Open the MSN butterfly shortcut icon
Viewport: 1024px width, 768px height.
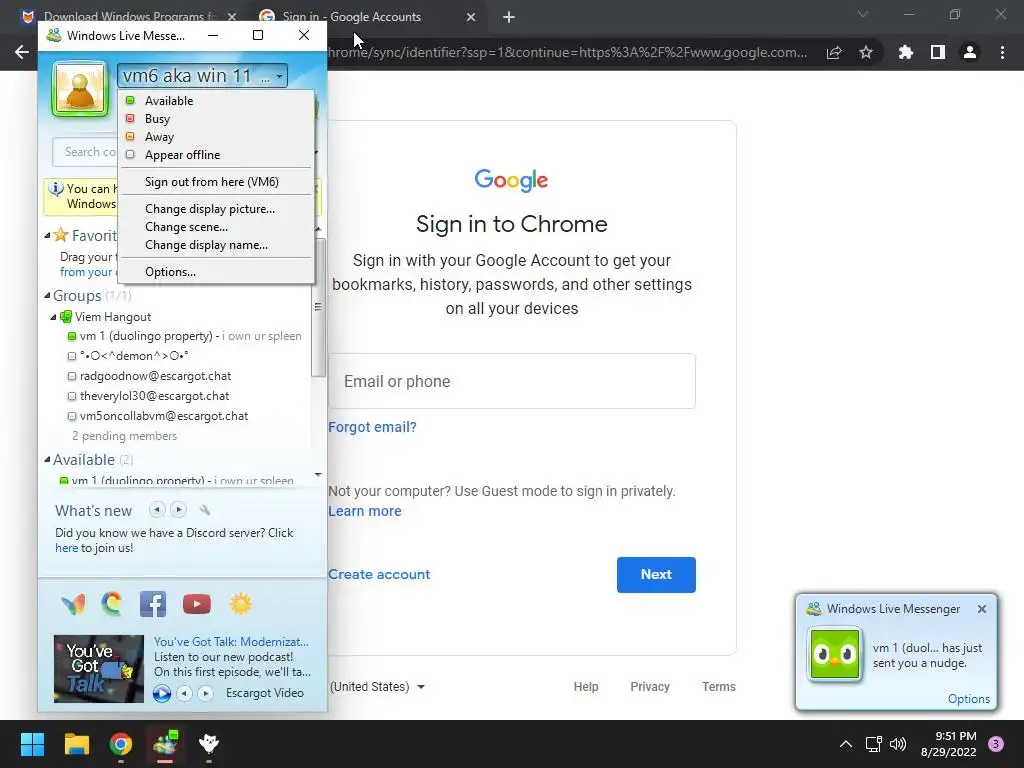point(73,604)
